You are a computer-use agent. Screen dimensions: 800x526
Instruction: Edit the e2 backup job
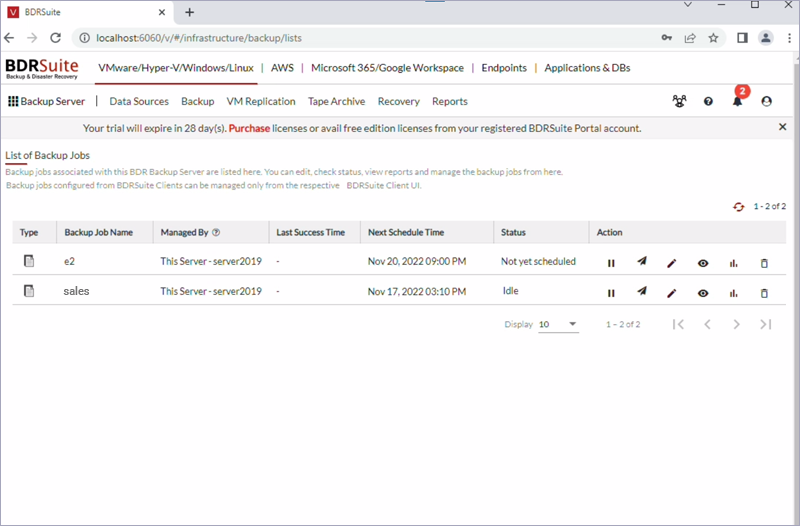pyautogui.click(x=672, y=263)
